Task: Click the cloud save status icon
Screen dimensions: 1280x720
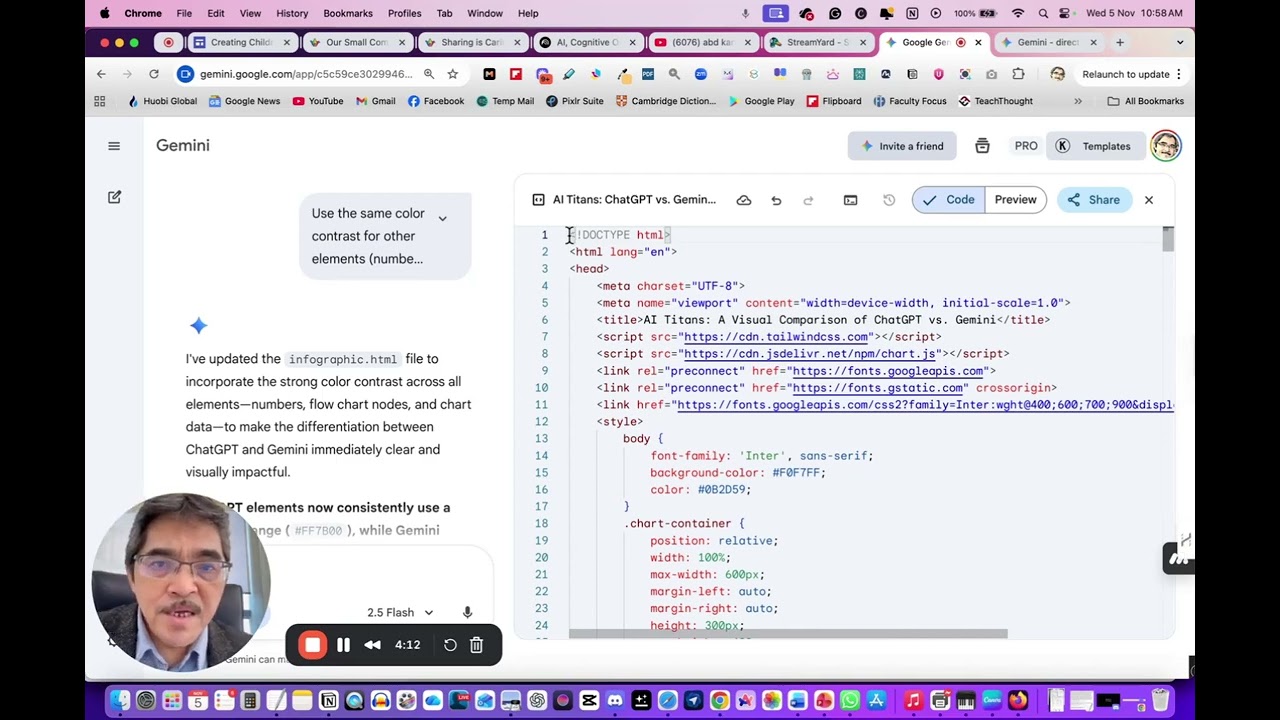Action: [x=744, y=200]
